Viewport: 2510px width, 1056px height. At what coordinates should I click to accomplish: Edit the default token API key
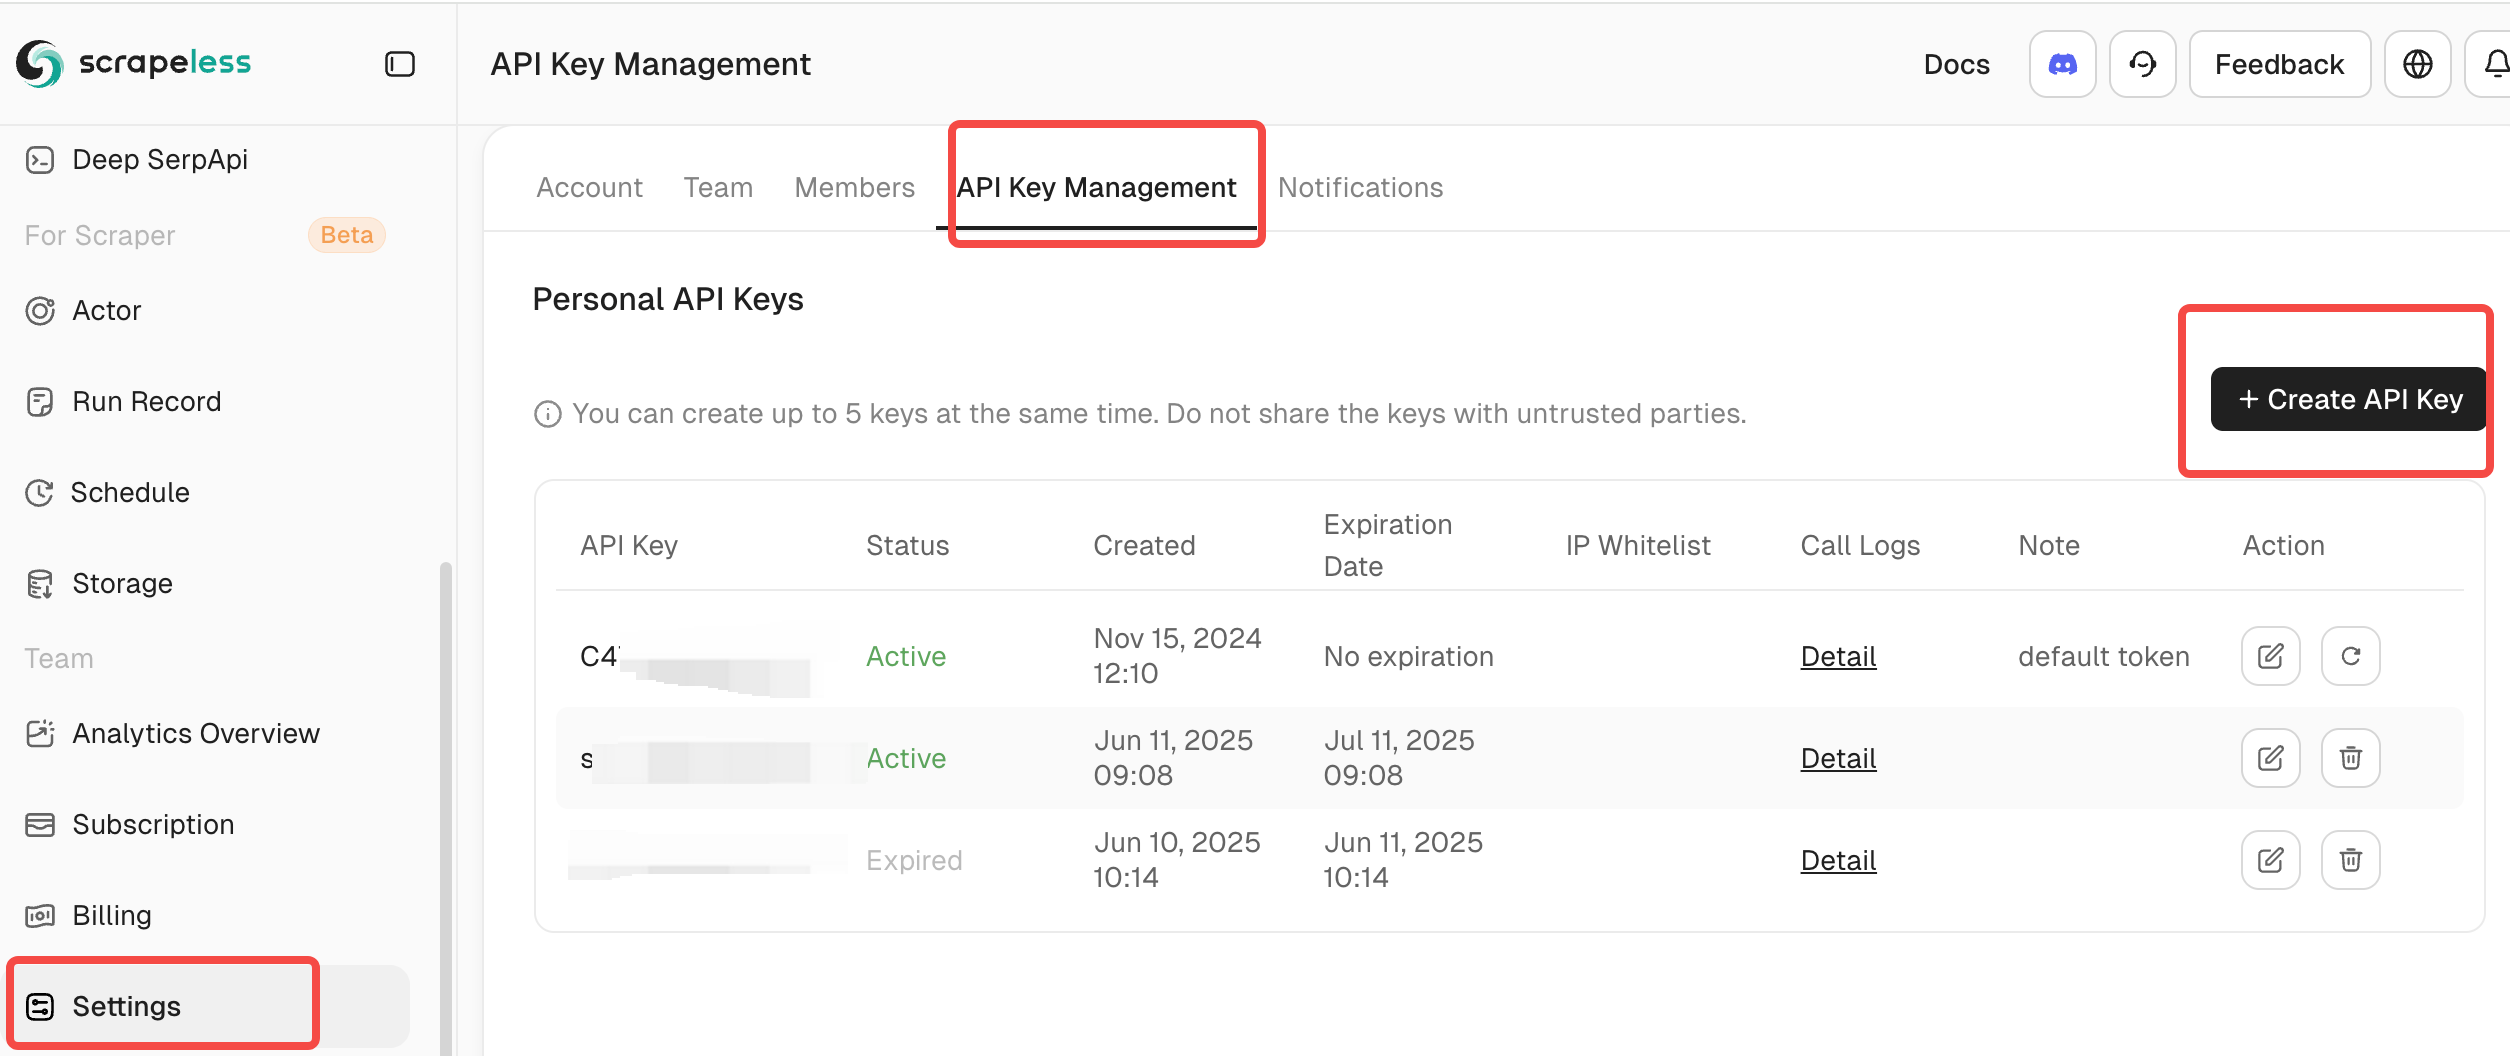(2270, 656)
